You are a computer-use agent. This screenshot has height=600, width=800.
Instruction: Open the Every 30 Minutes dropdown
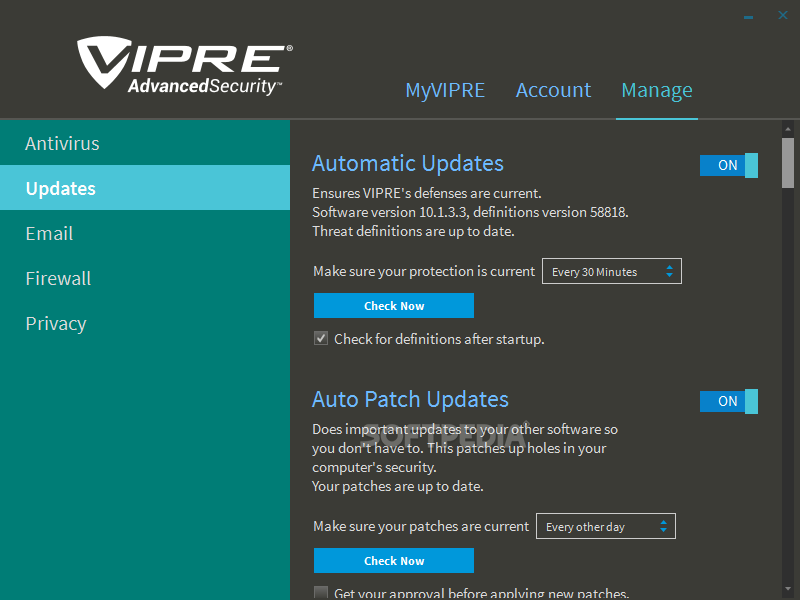pyautogui.click(x=611, y=271)
